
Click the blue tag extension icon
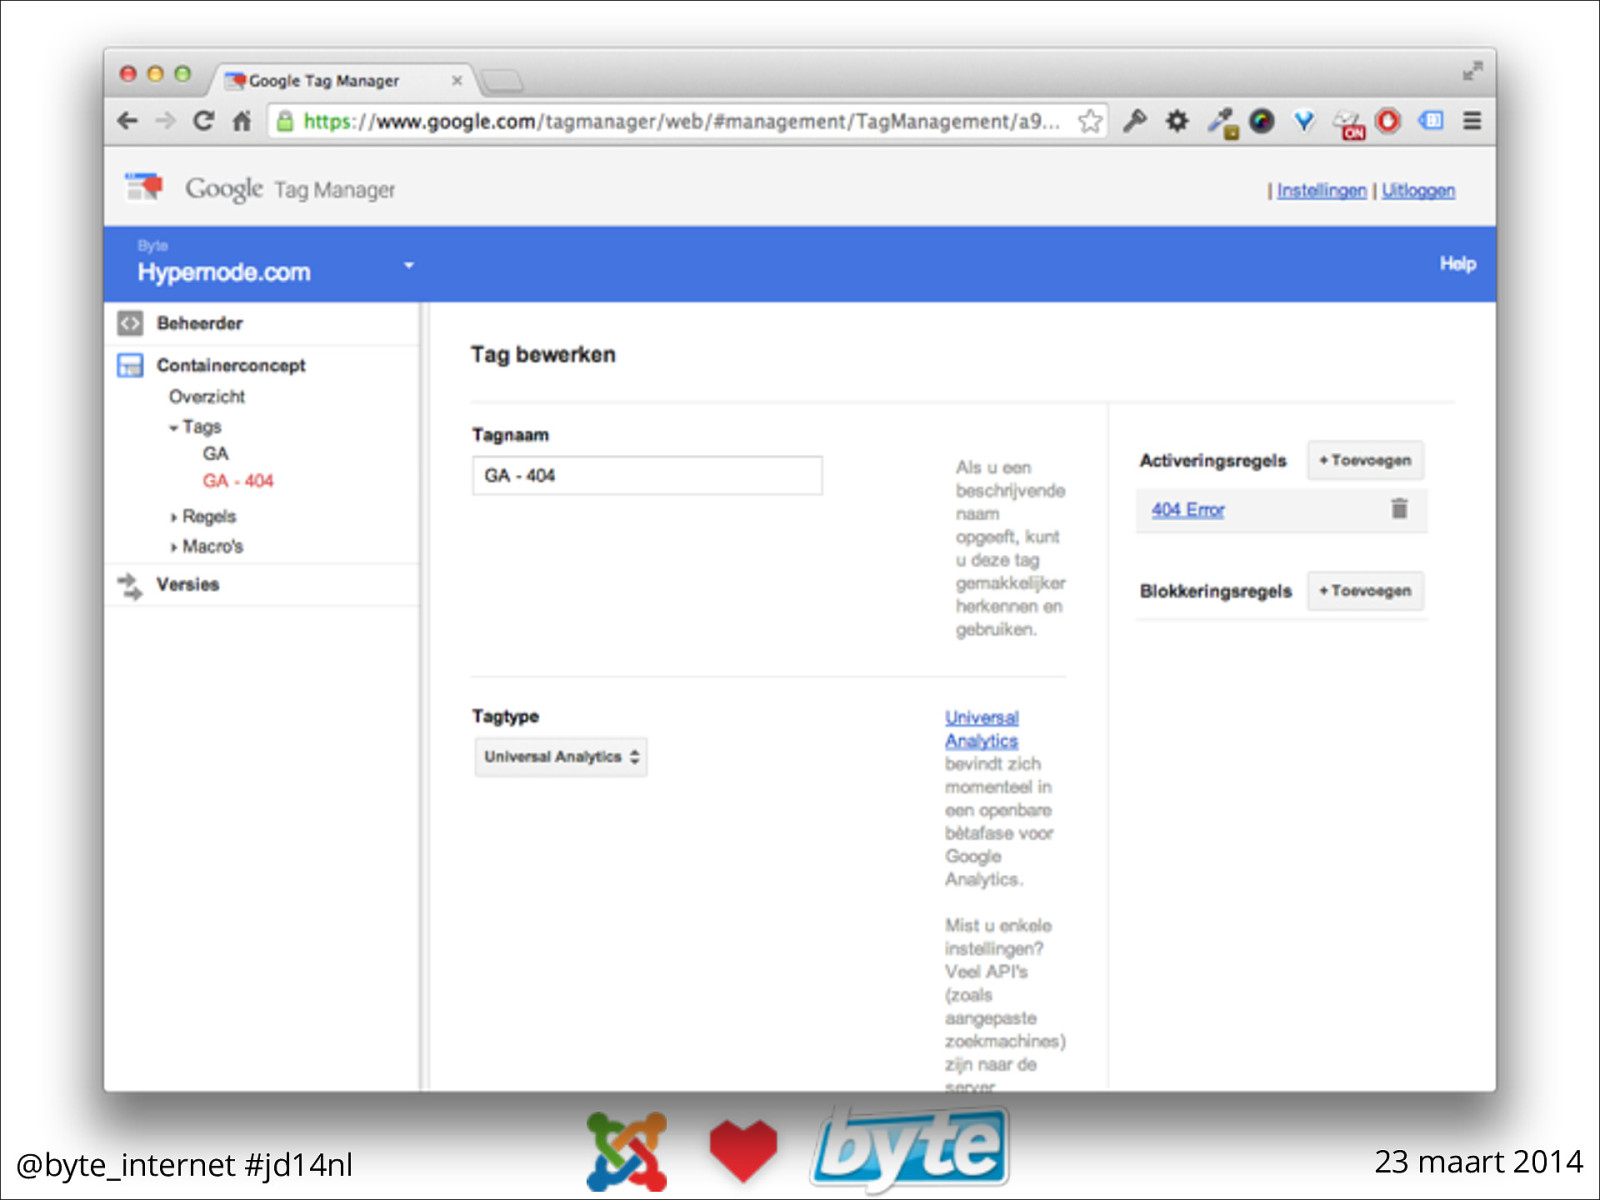coord(1431,120)
